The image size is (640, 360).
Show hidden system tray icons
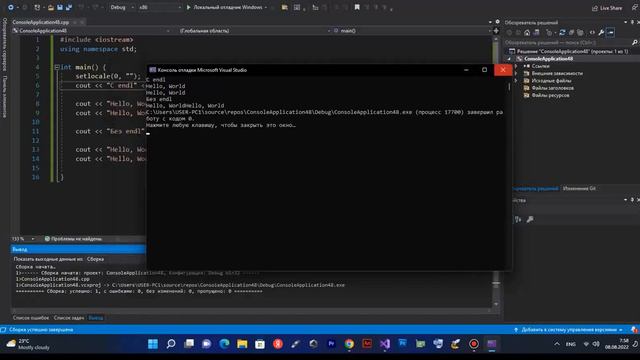point(557,344)
